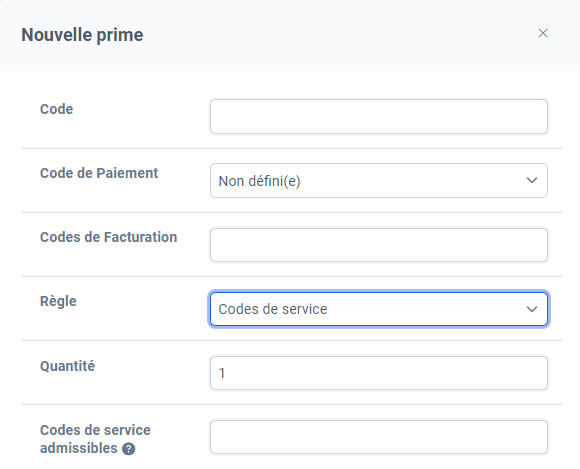Click the Codes de Facturation label
The height and width of the screenshot is (469, 580).
tap(108, 237)
